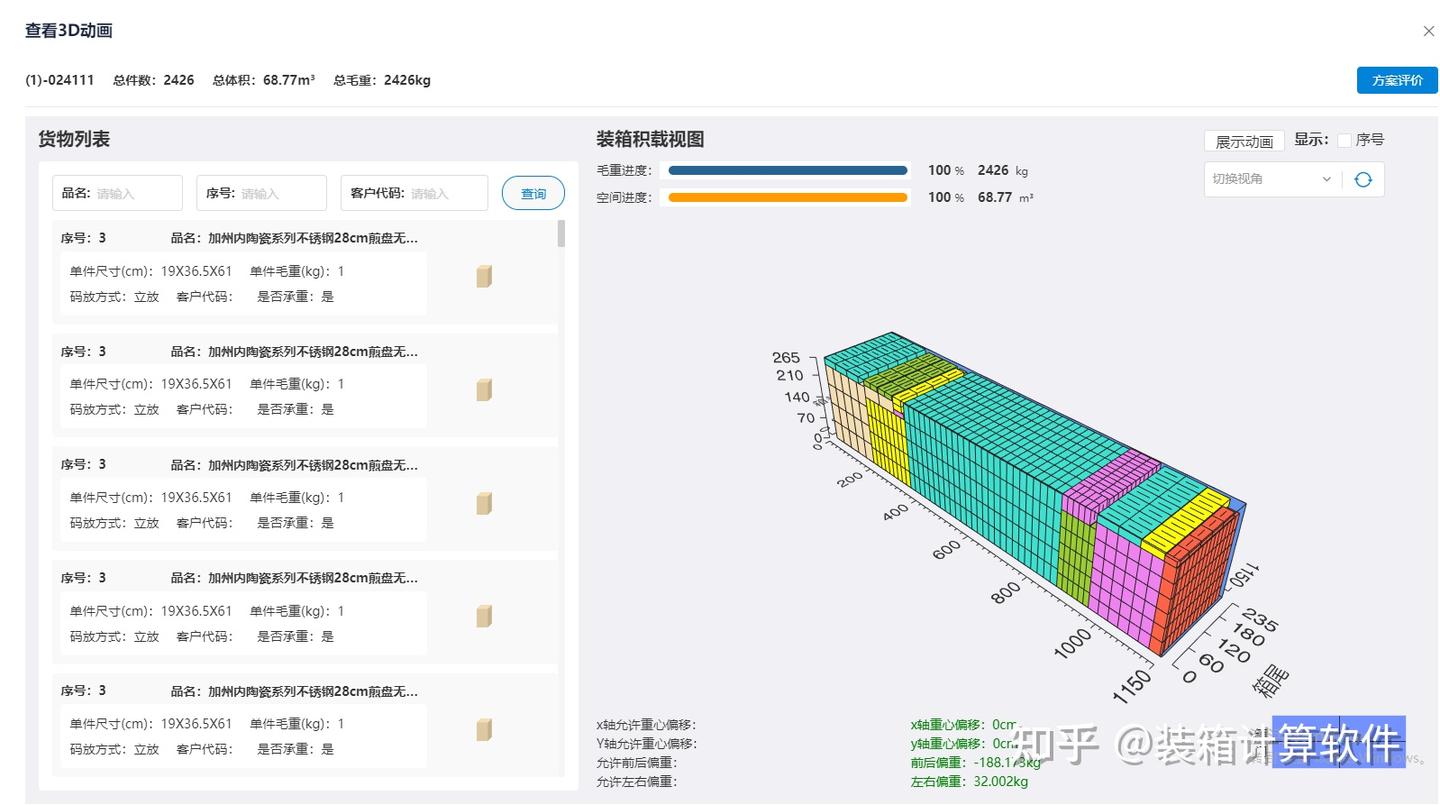
Task: Click the (1)-024111 container label
Action: [60, 80]
